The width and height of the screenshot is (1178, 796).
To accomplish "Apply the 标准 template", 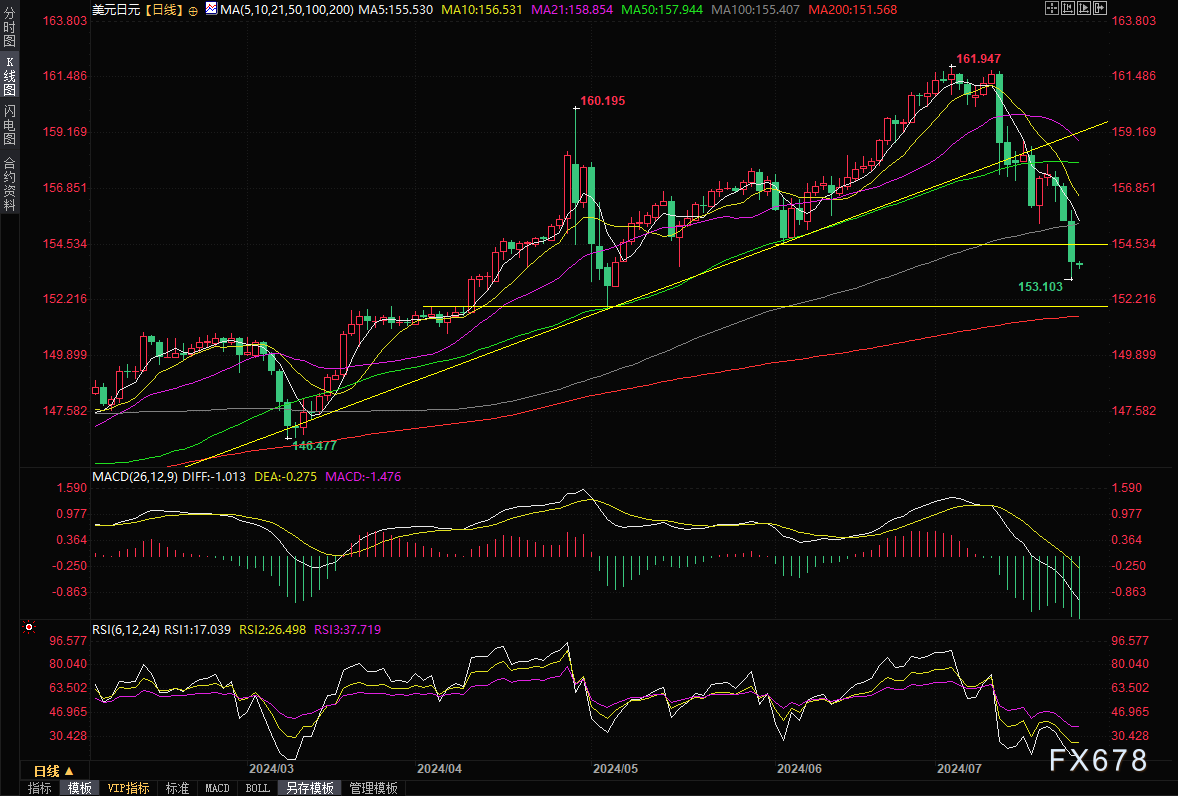I will 177,788.
